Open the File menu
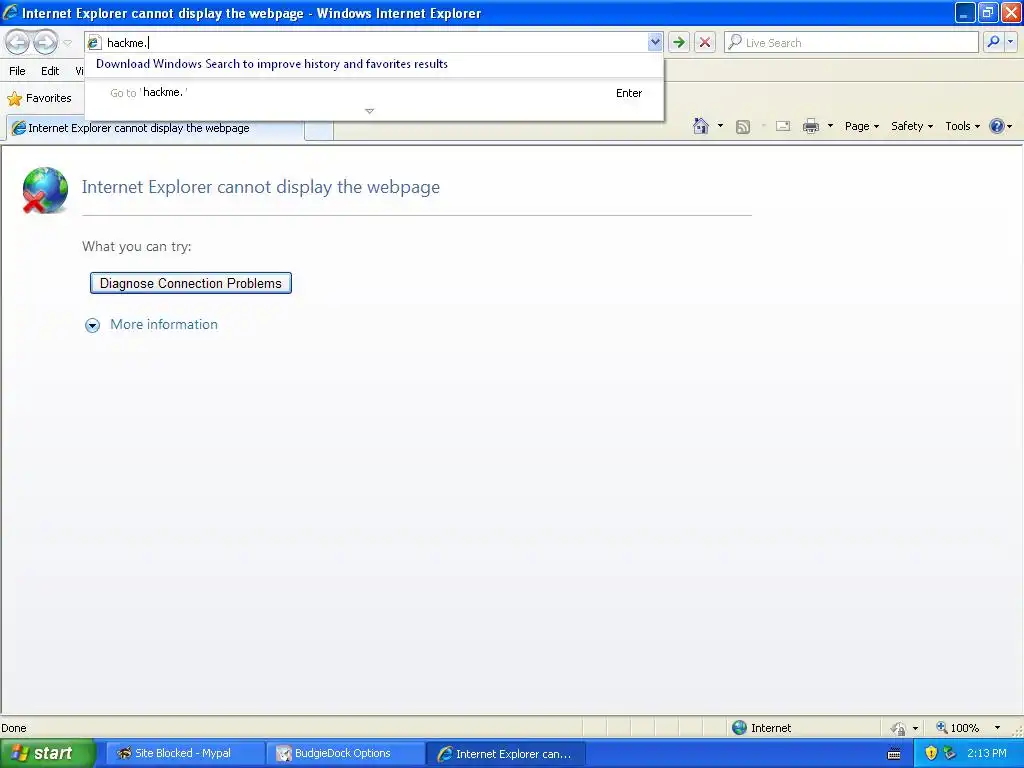 17,71
